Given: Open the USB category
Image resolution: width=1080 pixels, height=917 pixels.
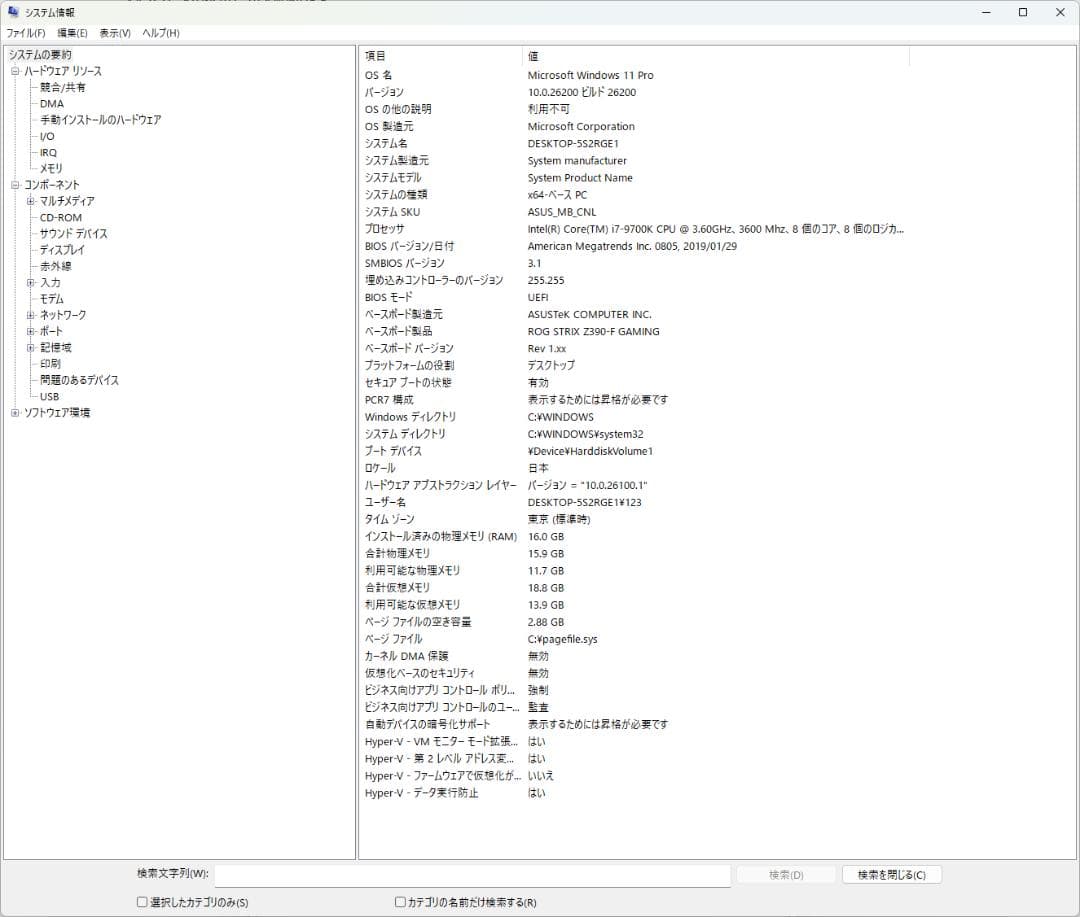Looking at the screenshot, I should [x=48, y=396].
